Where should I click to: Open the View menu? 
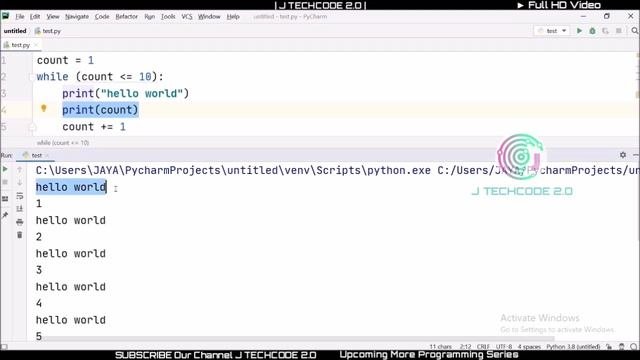tap(53, 16)
